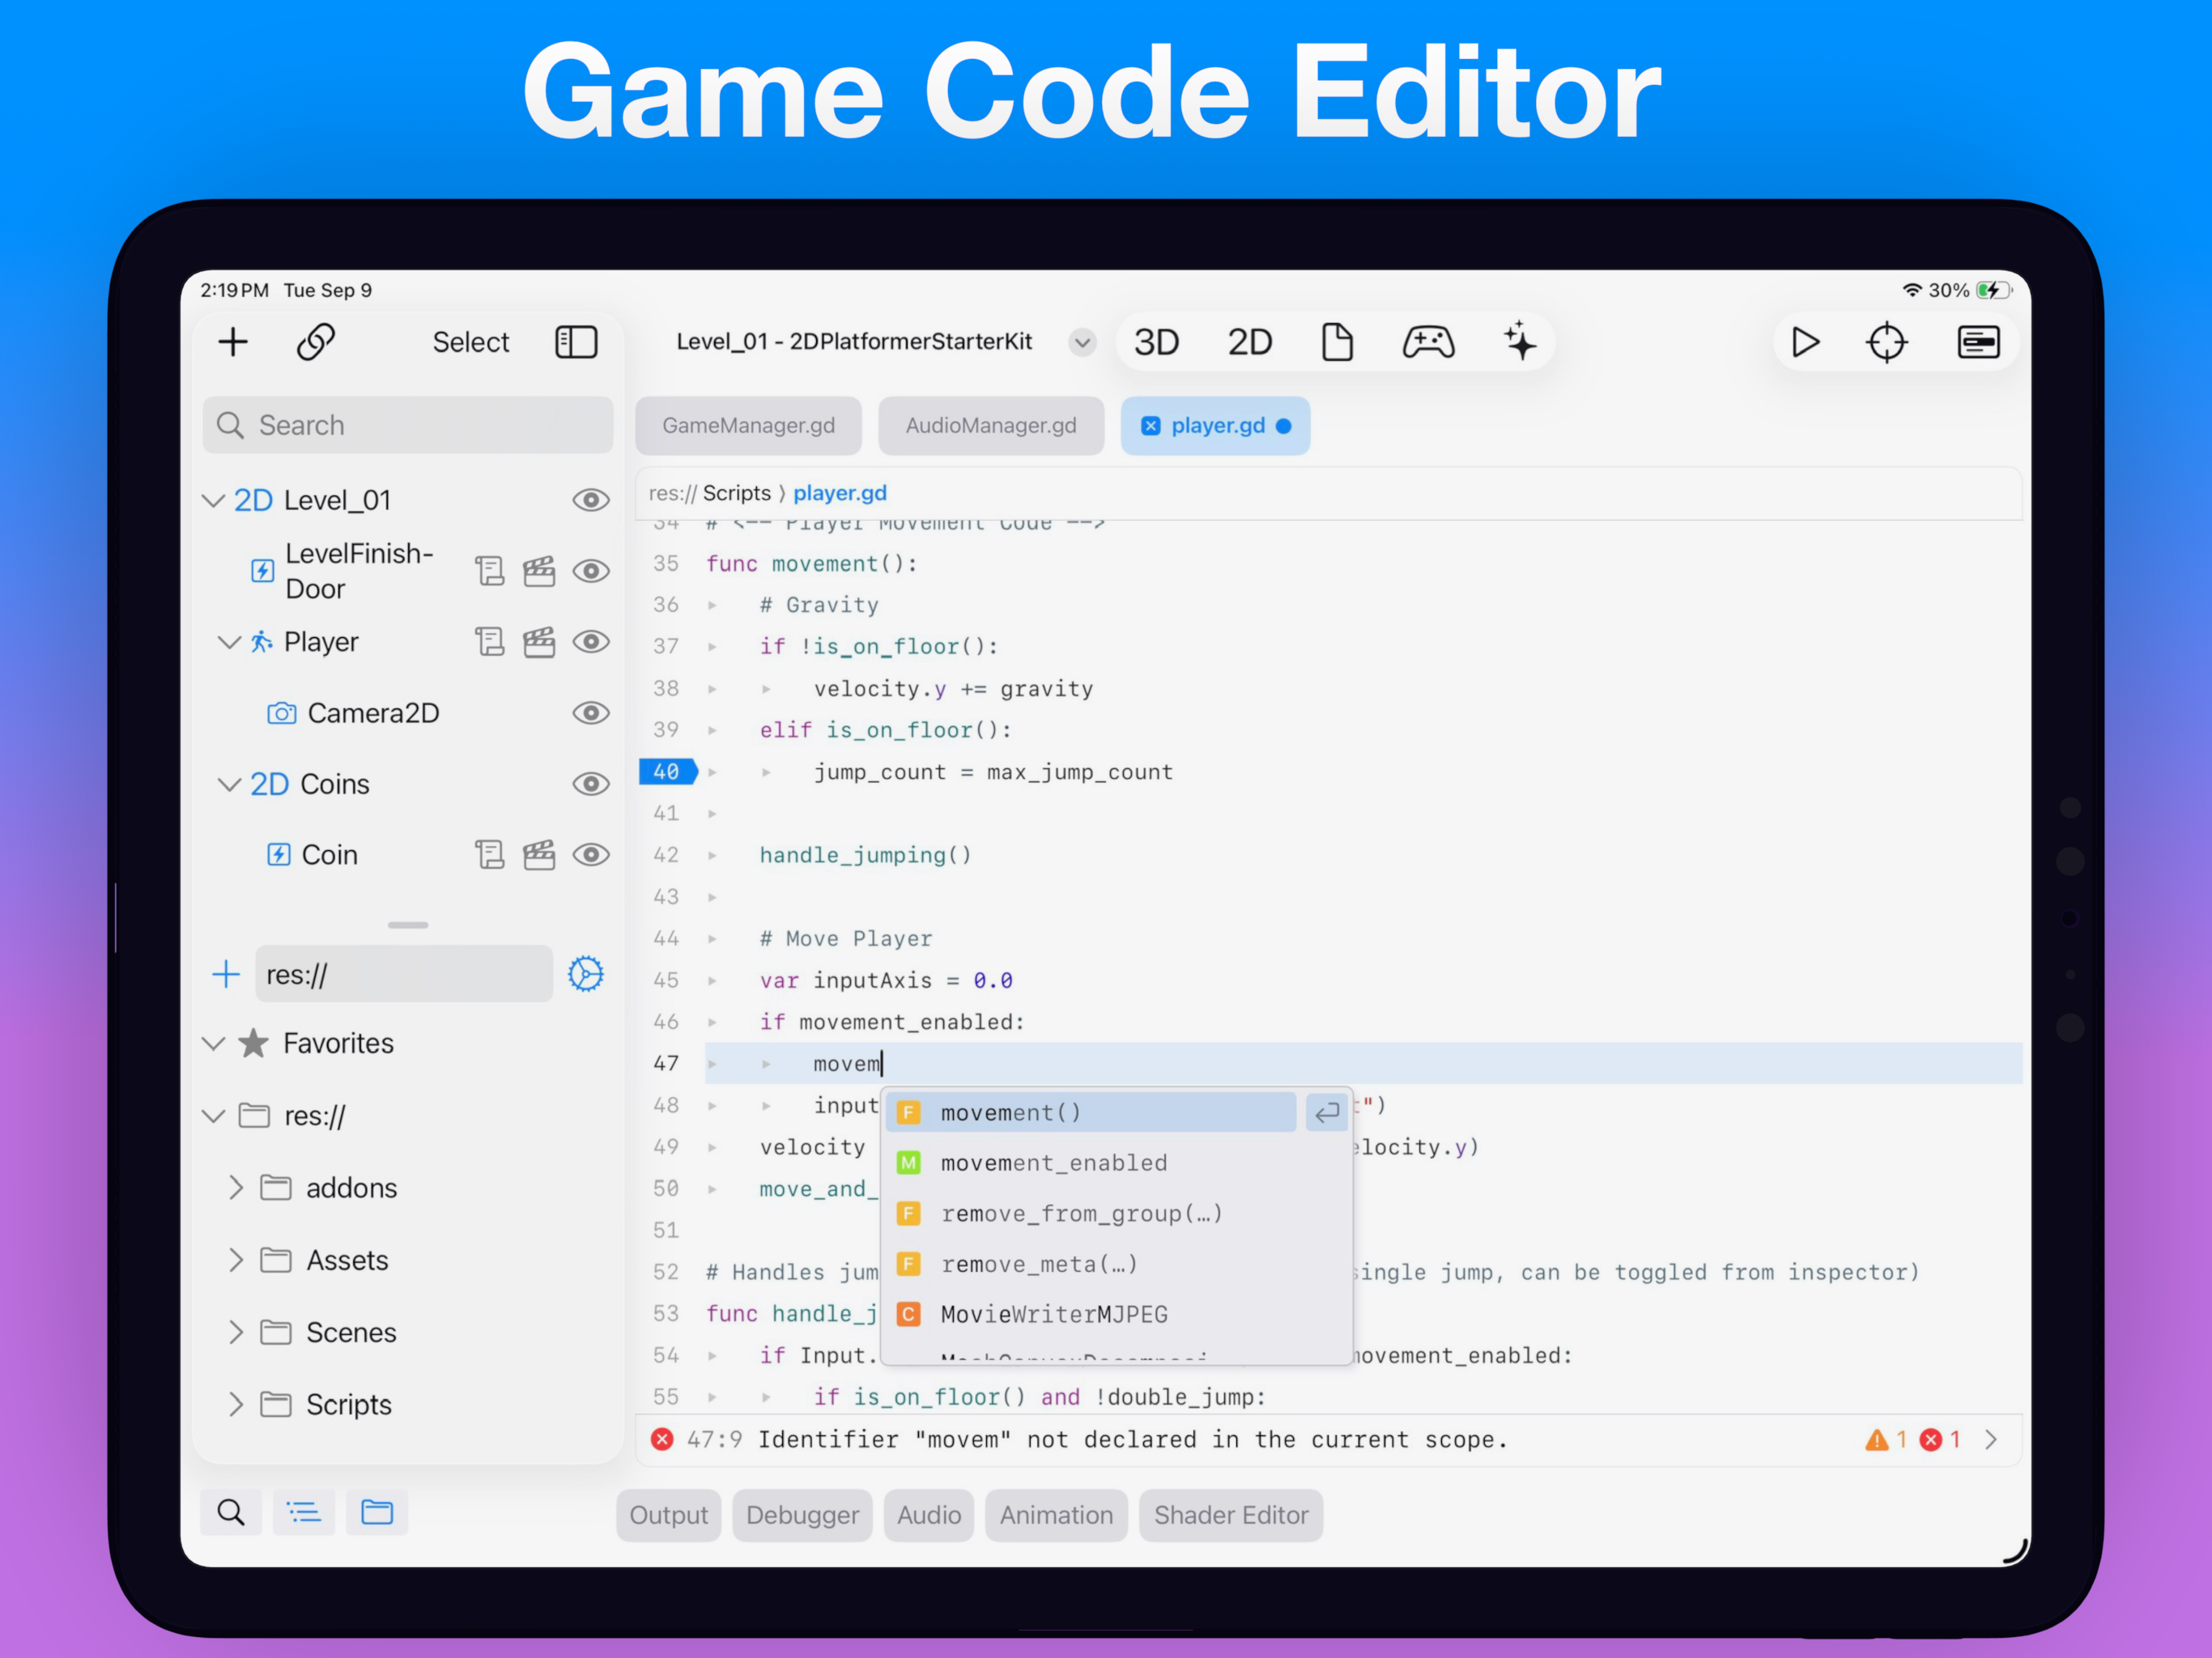Open scene clapper icon for Player
This screenshot has height=1658, width=2212.
click(x=539, y=642)
